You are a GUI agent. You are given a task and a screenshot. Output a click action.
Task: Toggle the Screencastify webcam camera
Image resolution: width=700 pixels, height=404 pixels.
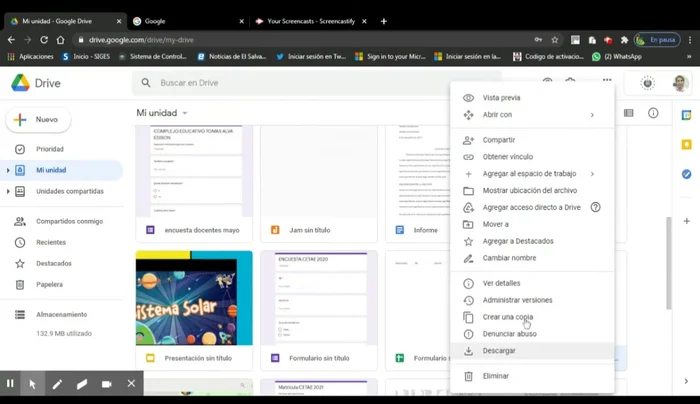[x=107, y=384]
